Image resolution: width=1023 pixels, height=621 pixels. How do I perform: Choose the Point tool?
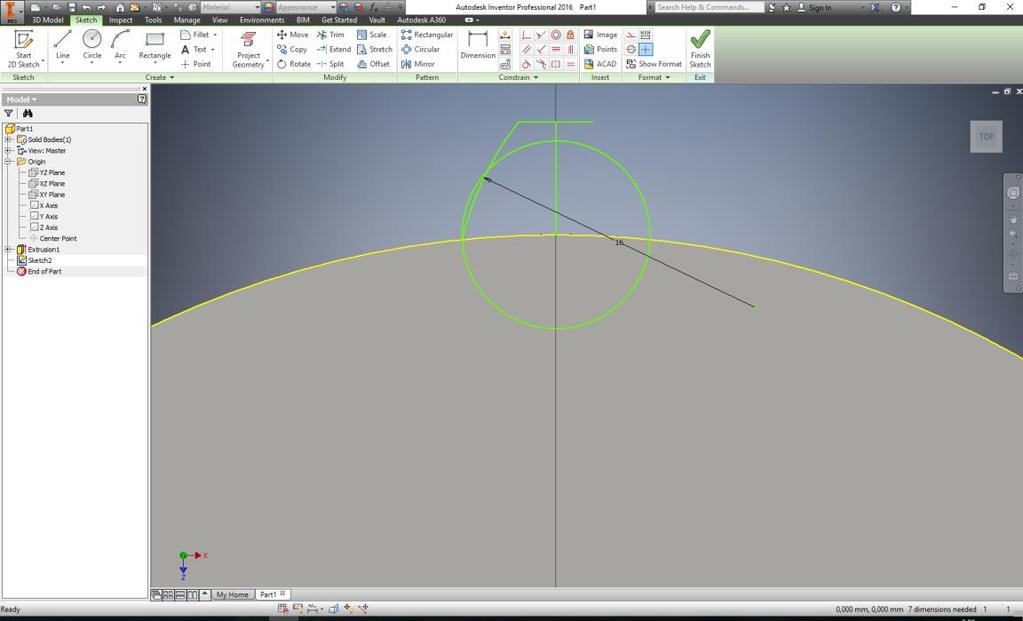[x=196, y=64]
